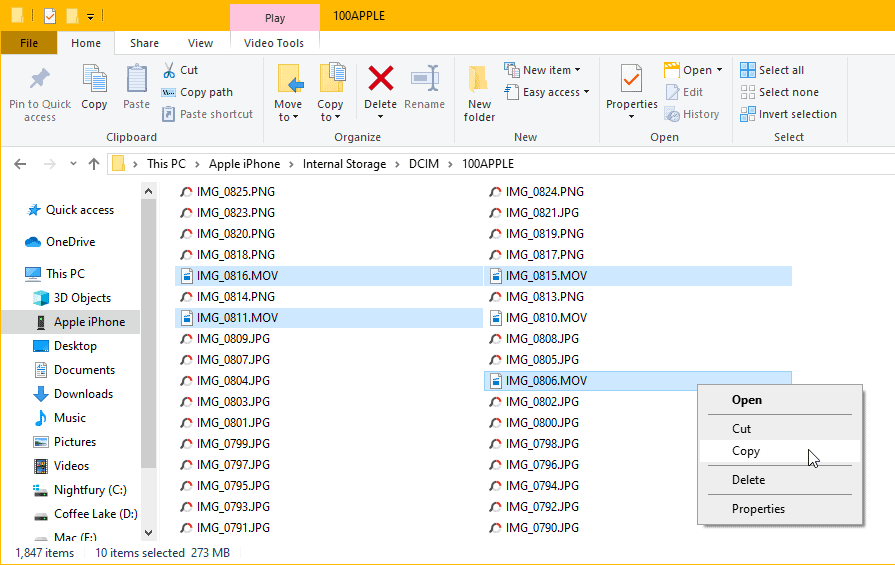The width and height of the screenshot is (895, 565).
Task: Open recent locations dropdown arrow
Action: coord(73,164)
